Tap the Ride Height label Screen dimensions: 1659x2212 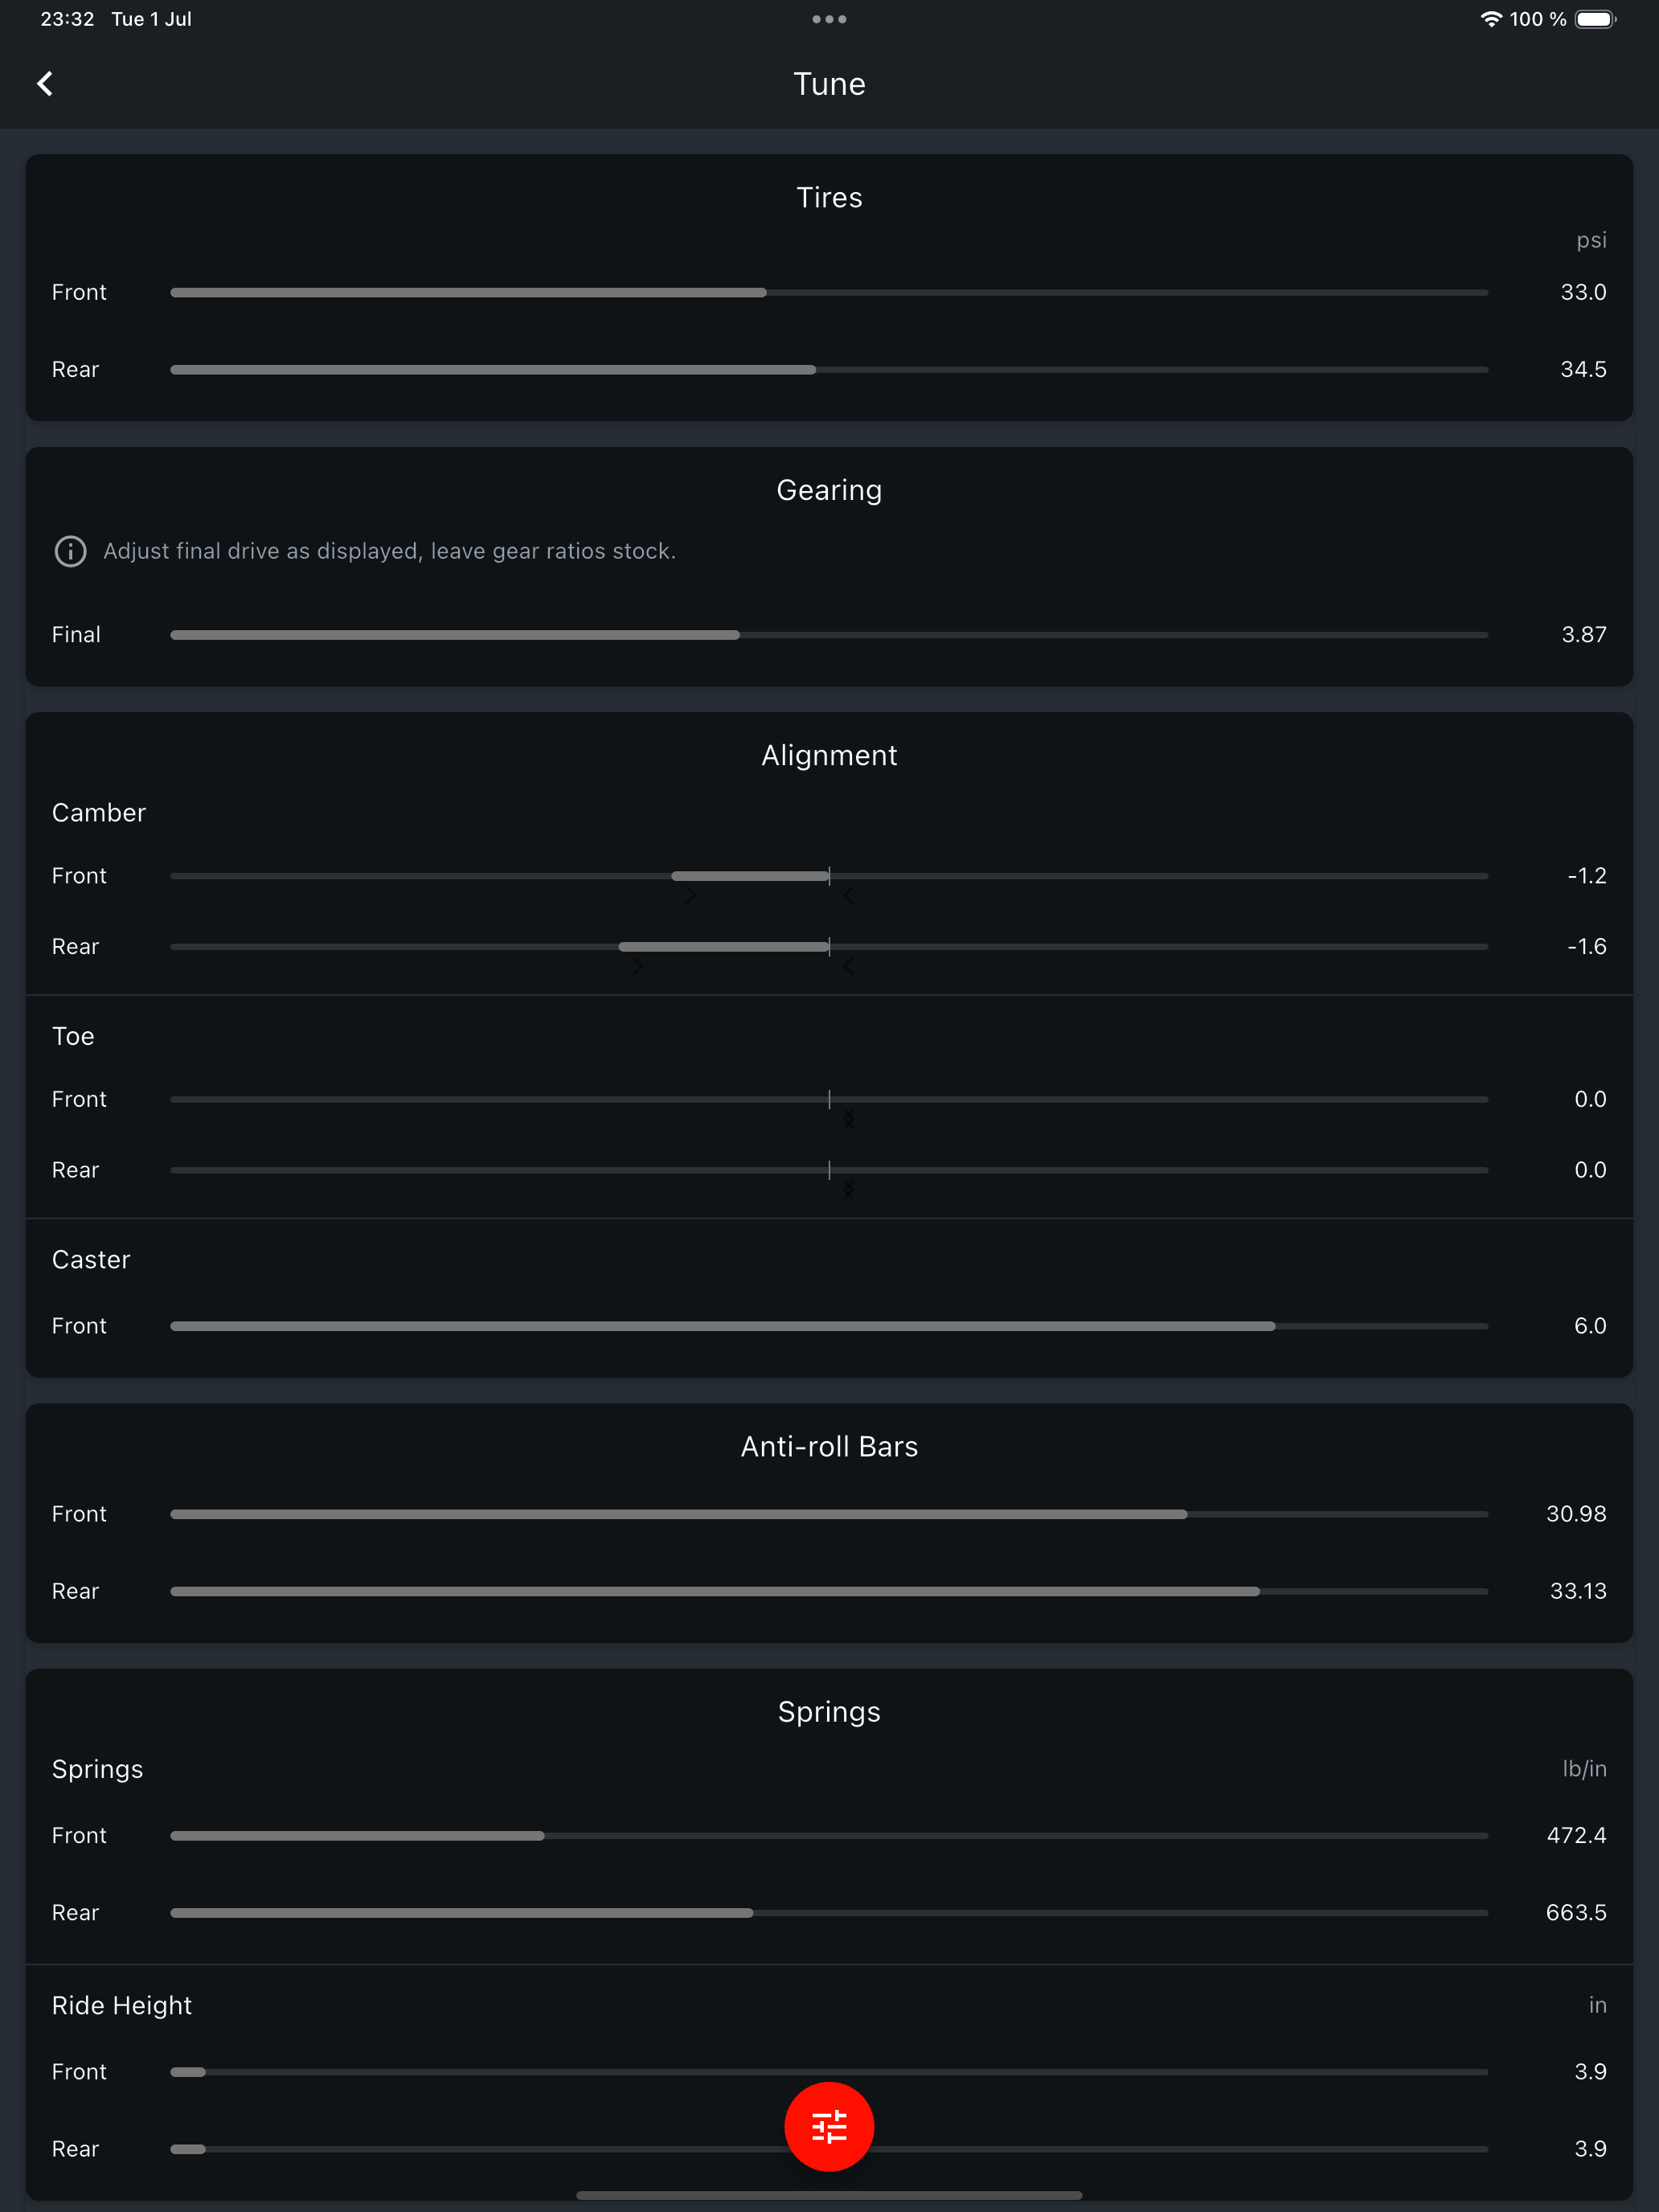click(x=122, y=2006)
